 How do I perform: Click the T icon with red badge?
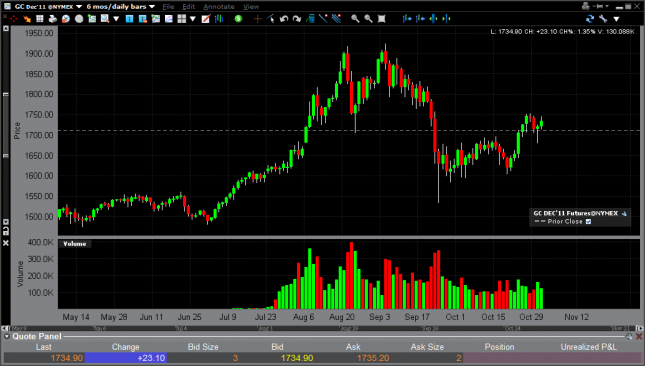[x=143, y=19]
